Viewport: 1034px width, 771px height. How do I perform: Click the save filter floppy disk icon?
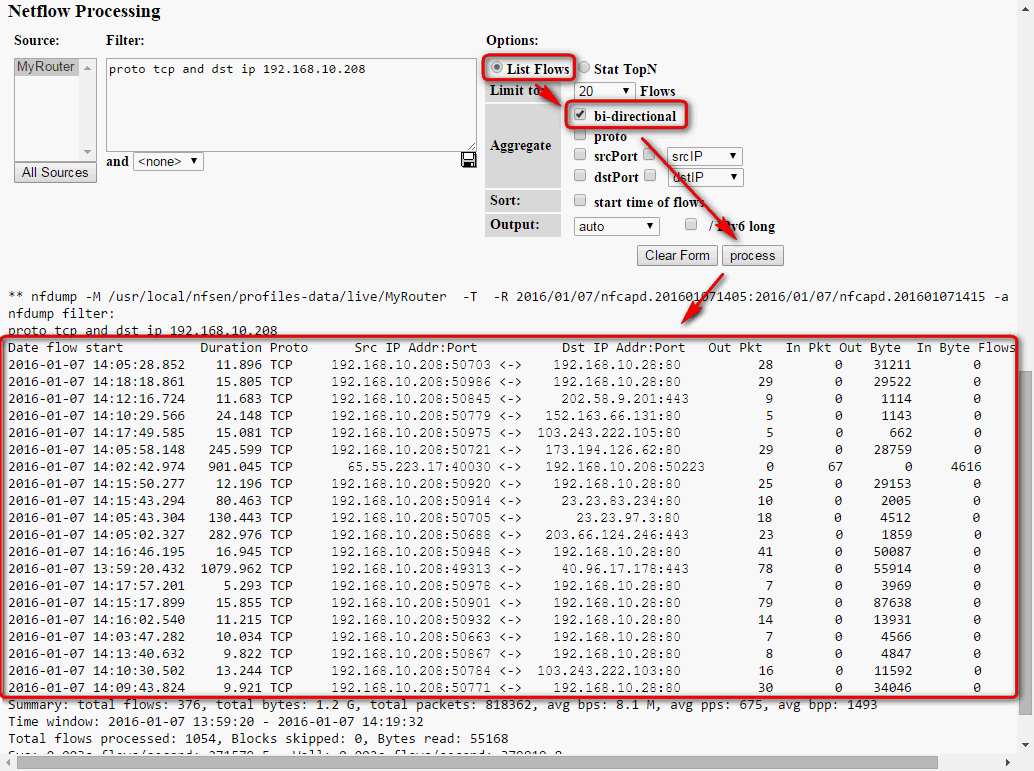468,160
